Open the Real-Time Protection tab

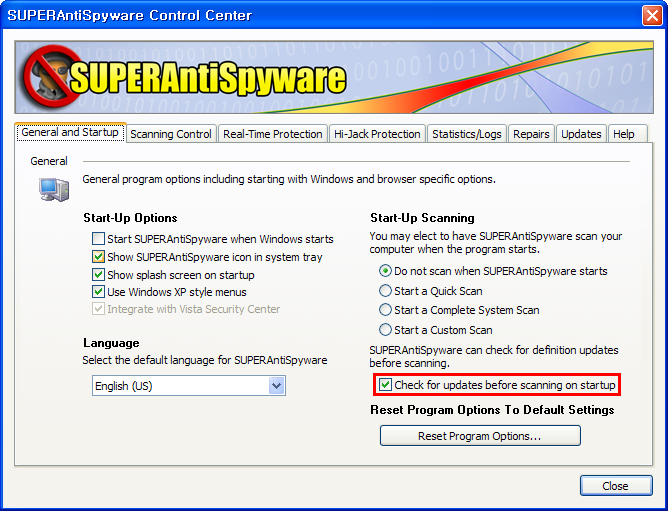click(x=273, y=134)
